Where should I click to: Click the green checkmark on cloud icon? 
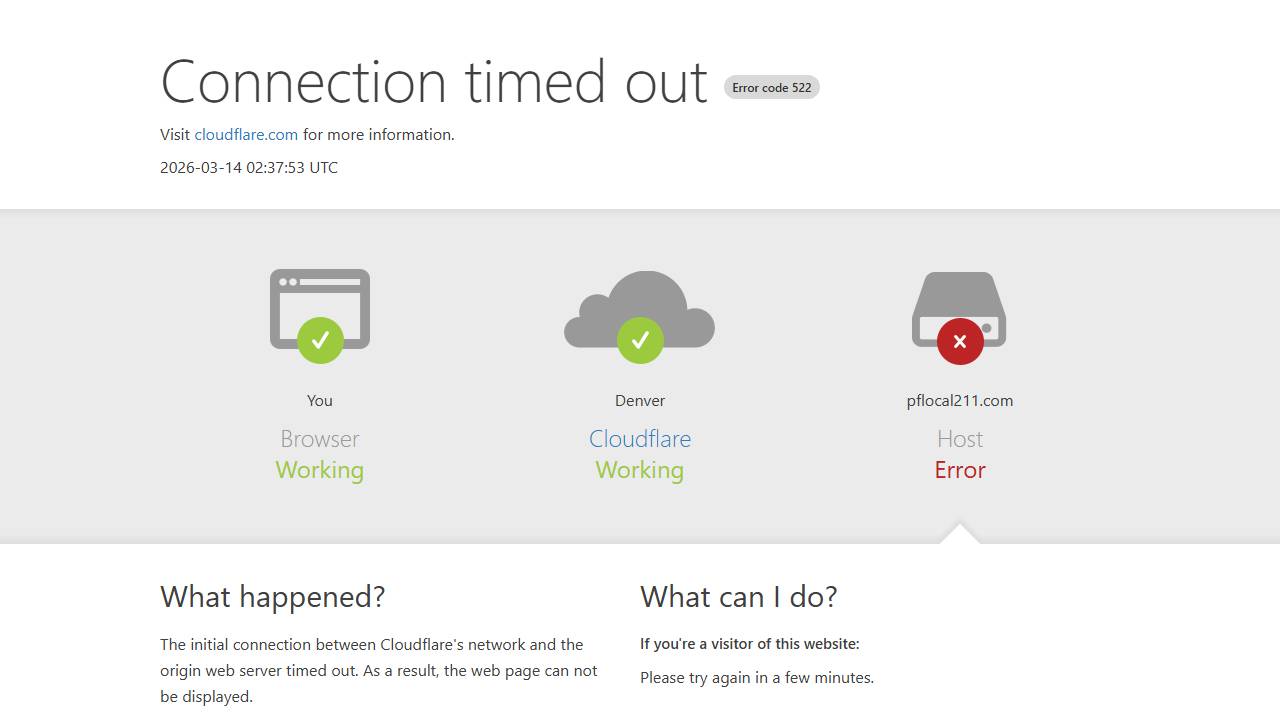640,341
